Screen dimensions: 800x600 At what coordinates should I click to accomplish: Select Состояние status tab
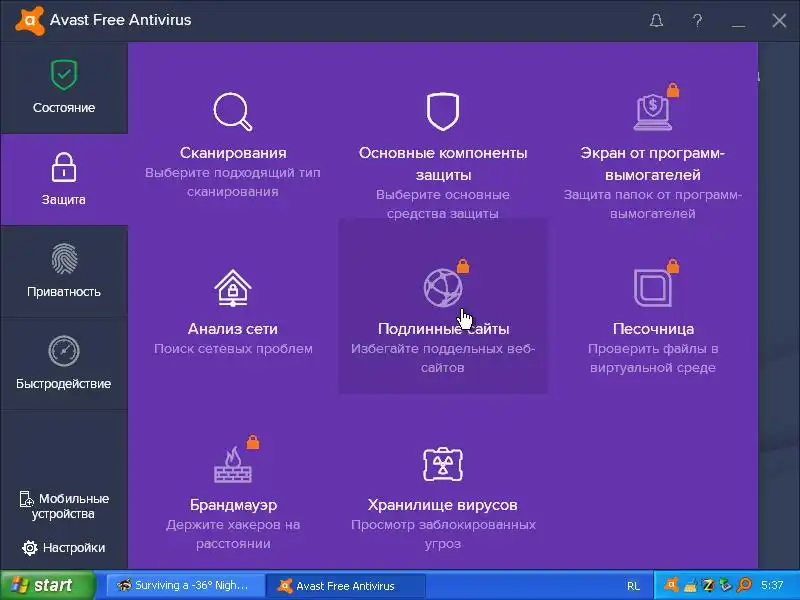click(x=64, y=88)
